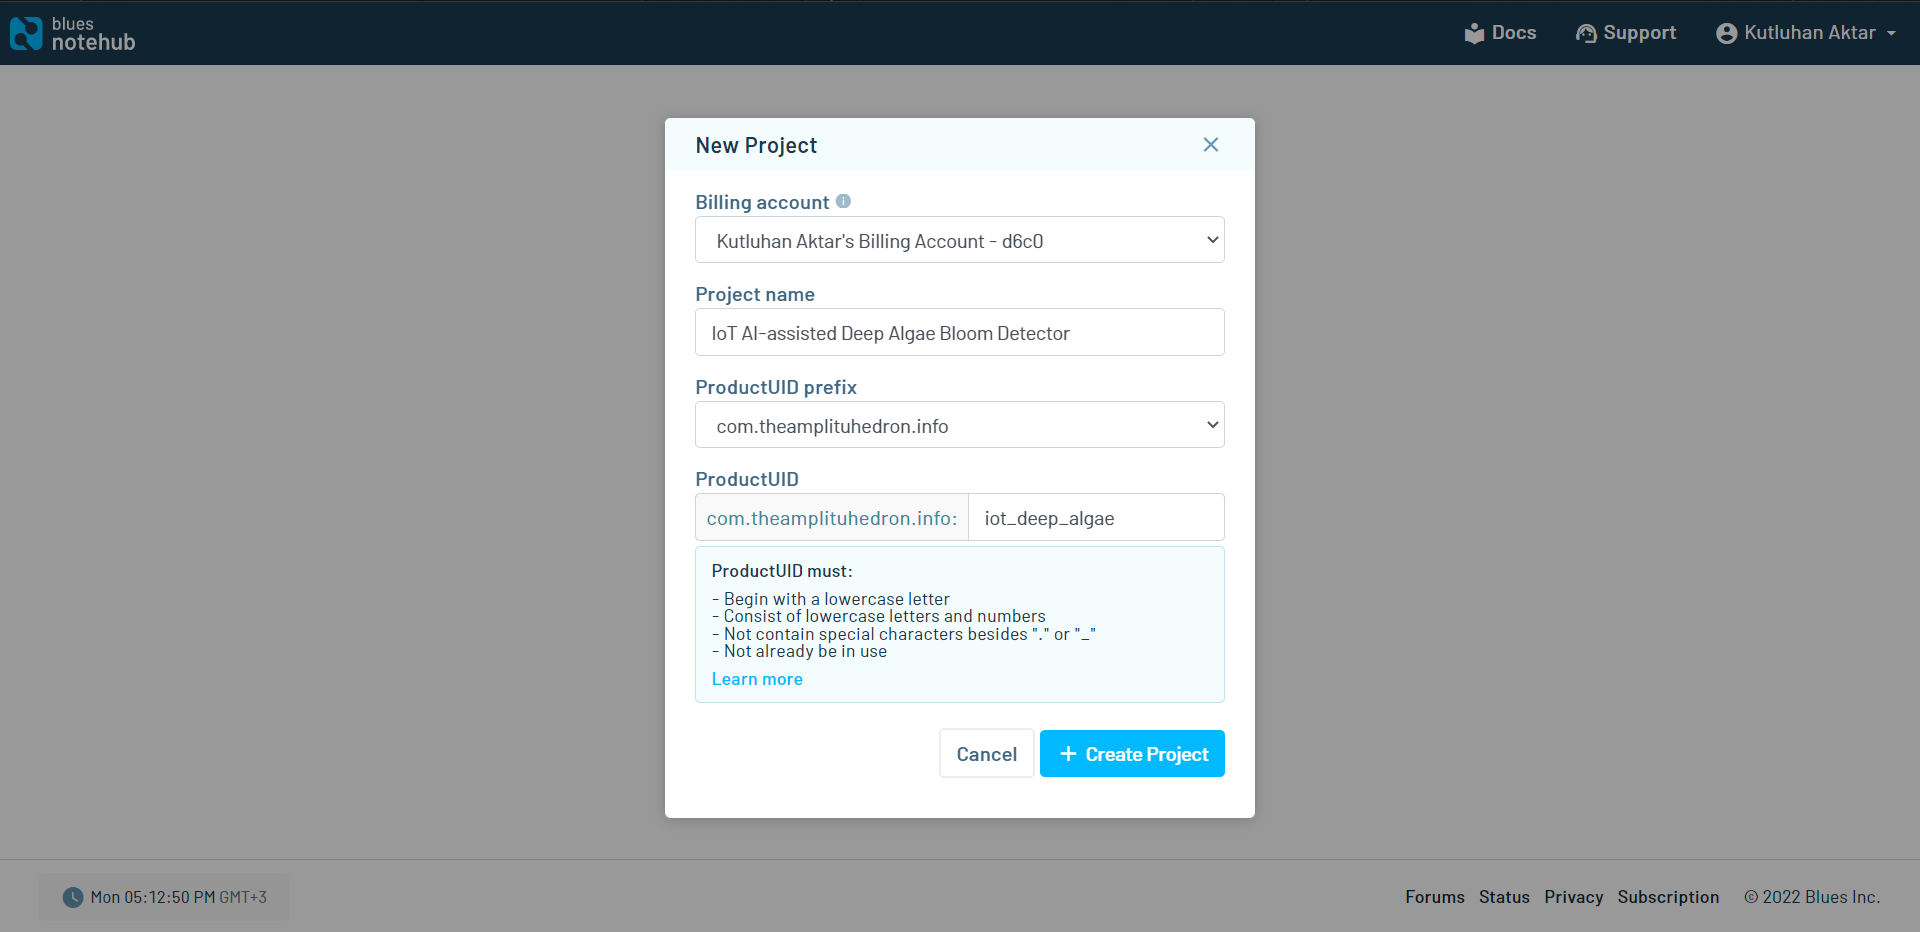Open the Docs menu item

pos(1513,33)
